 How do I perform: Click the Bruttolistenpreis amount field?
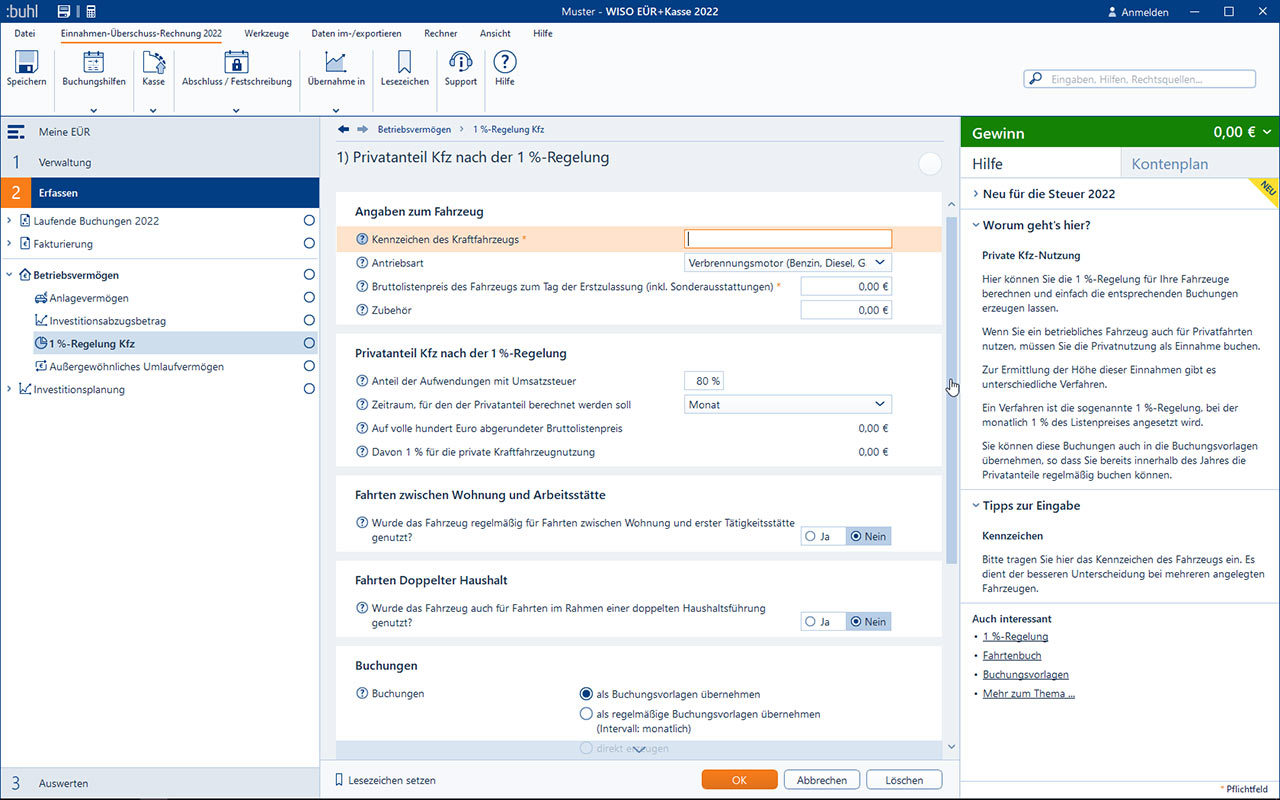click(846, 287)
